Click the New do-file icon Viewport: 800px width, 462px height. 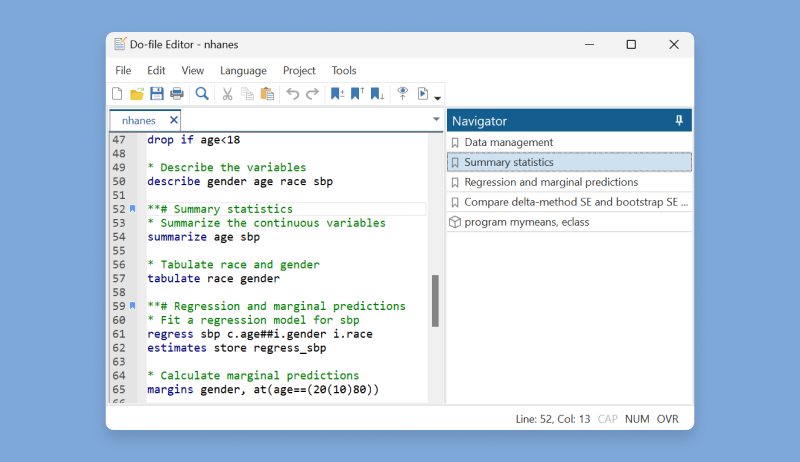pos(117,94)
